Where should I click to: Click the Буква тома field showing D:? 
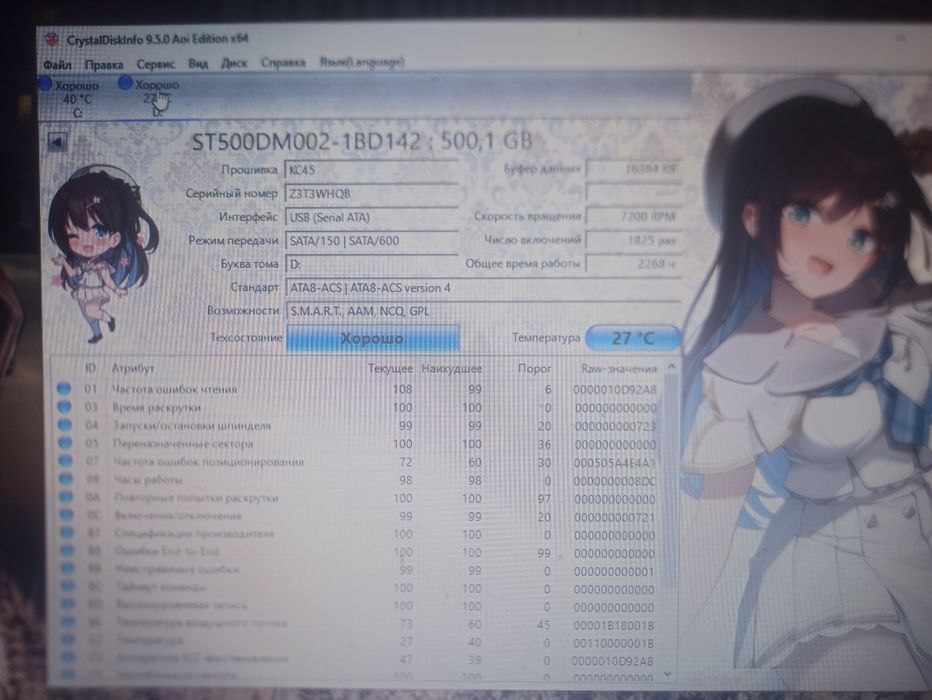(371, 264)
